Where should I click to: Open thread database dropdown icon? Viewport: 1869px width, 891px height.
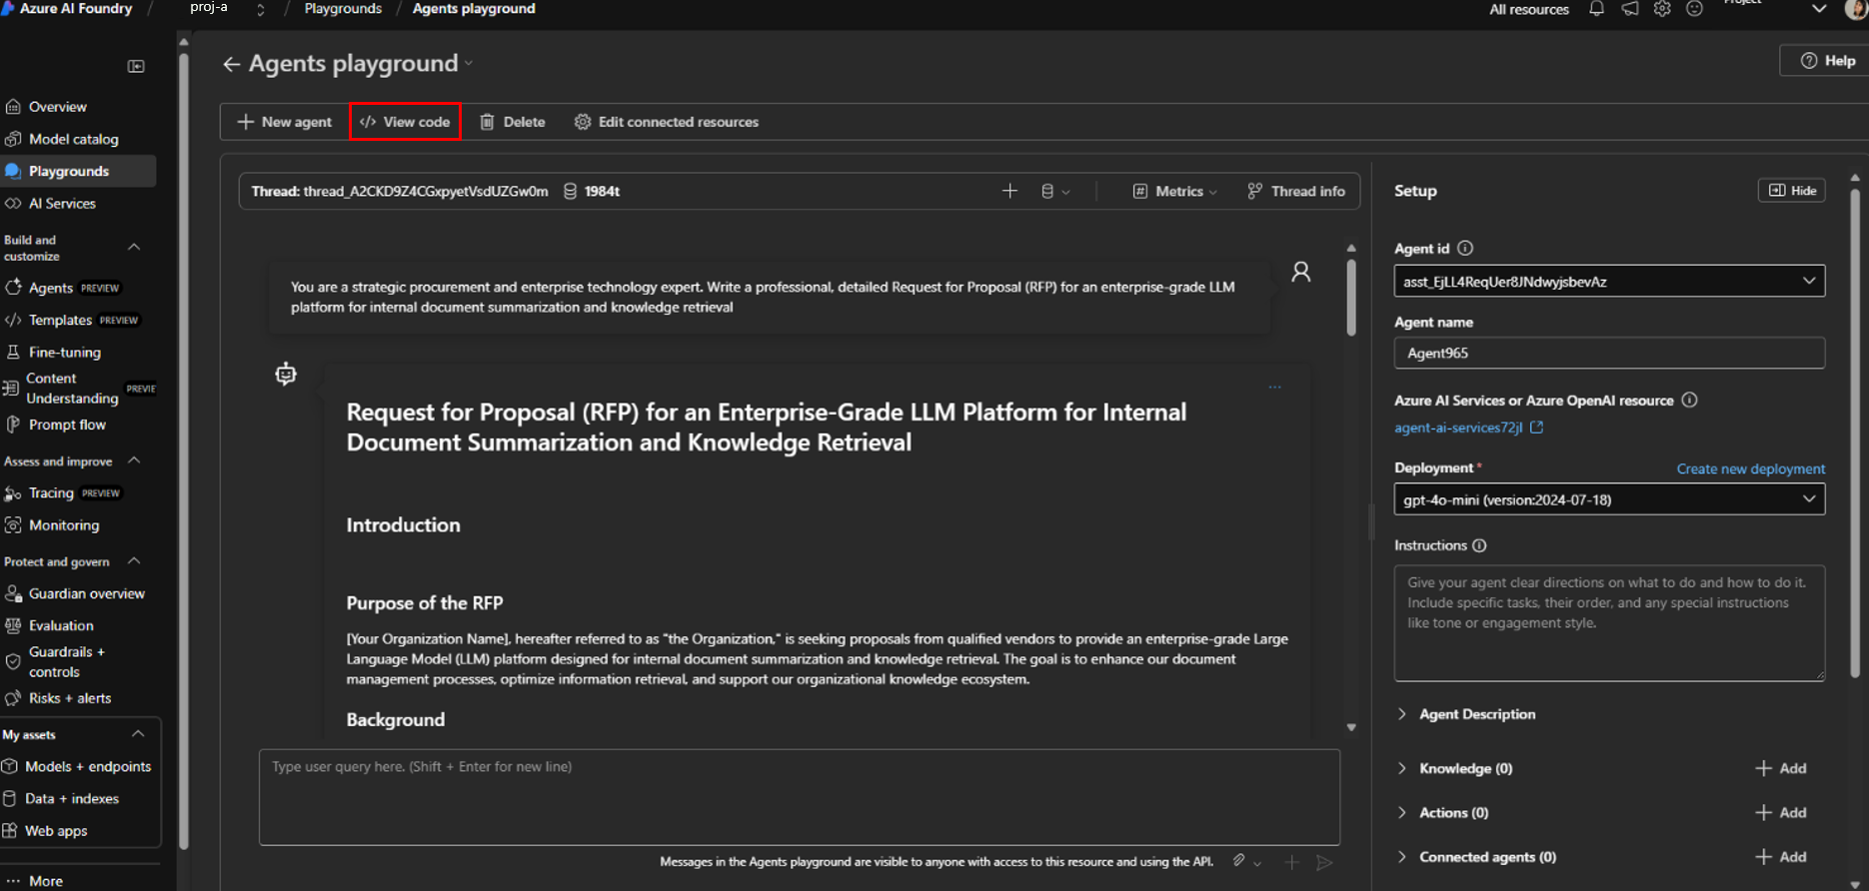coord(1055,191)
